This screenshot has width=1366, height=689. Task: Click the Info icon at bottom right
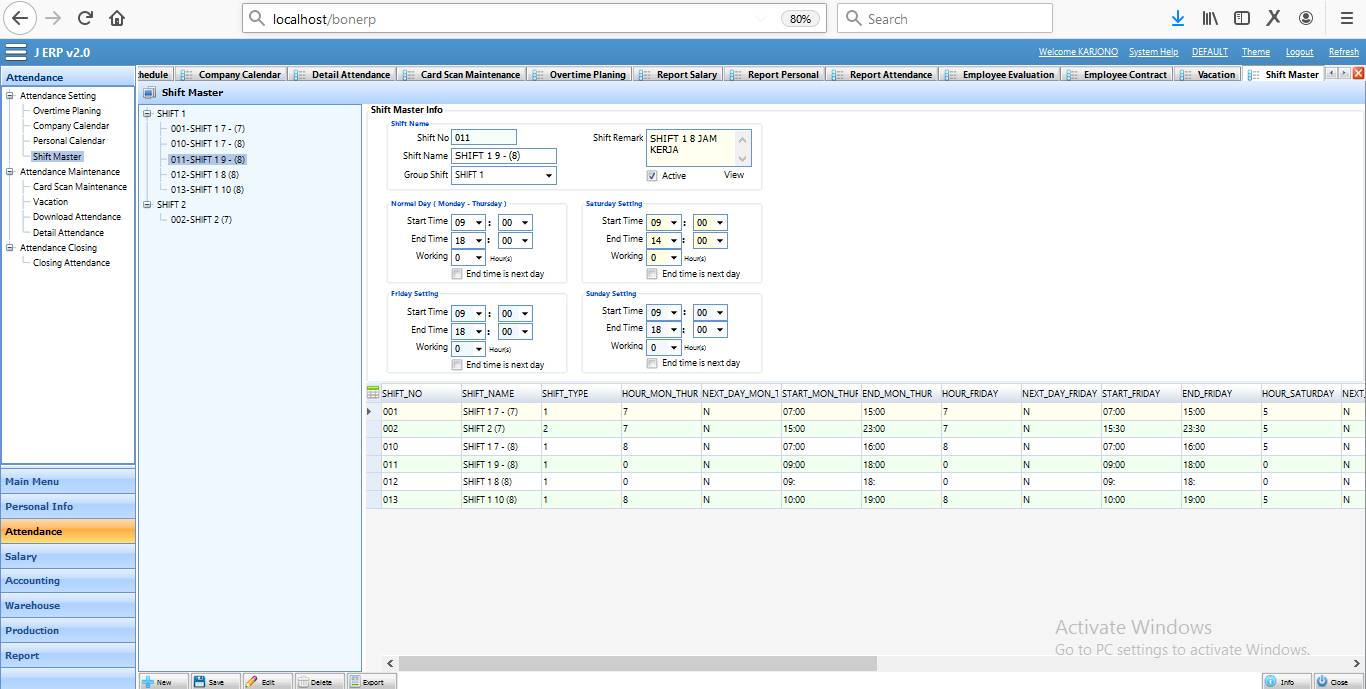(1271, 682)
